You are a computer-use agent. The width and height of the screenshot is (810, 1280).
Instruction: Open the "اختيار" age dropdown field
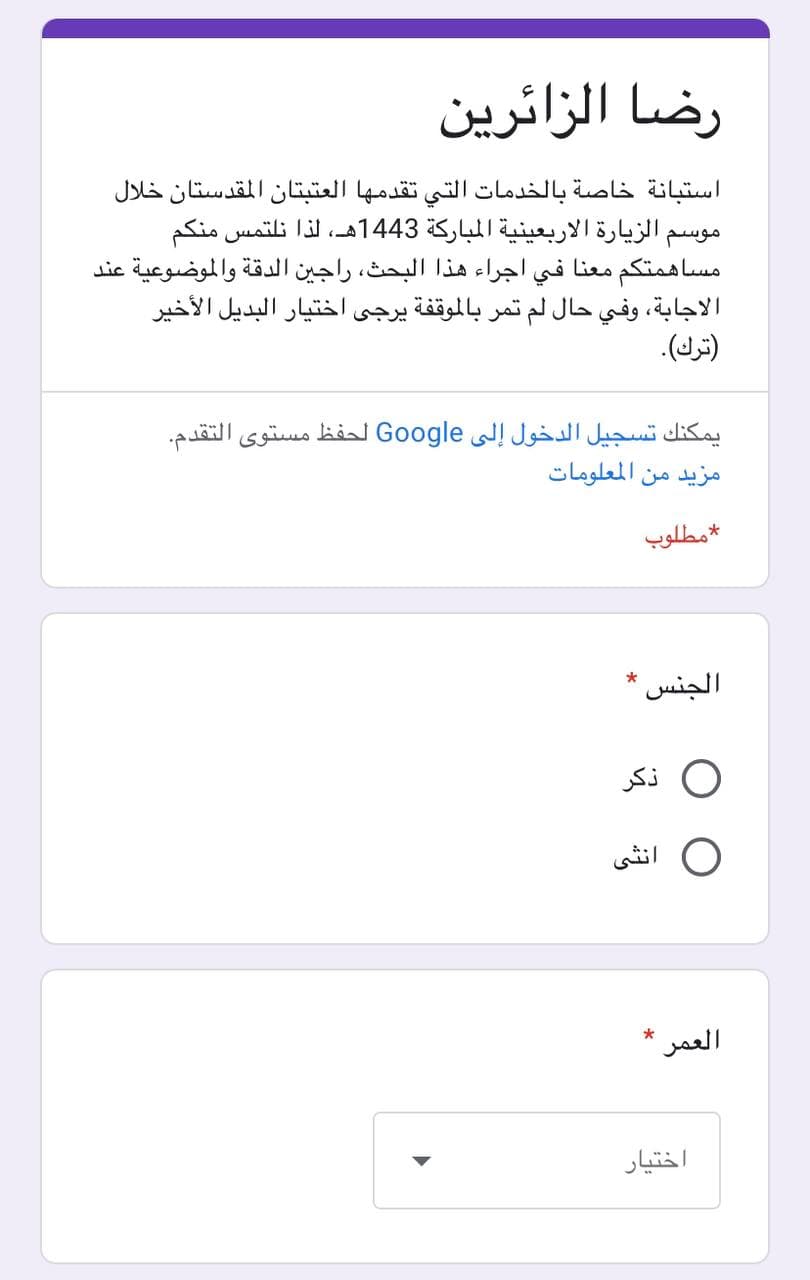[546, 1160]
